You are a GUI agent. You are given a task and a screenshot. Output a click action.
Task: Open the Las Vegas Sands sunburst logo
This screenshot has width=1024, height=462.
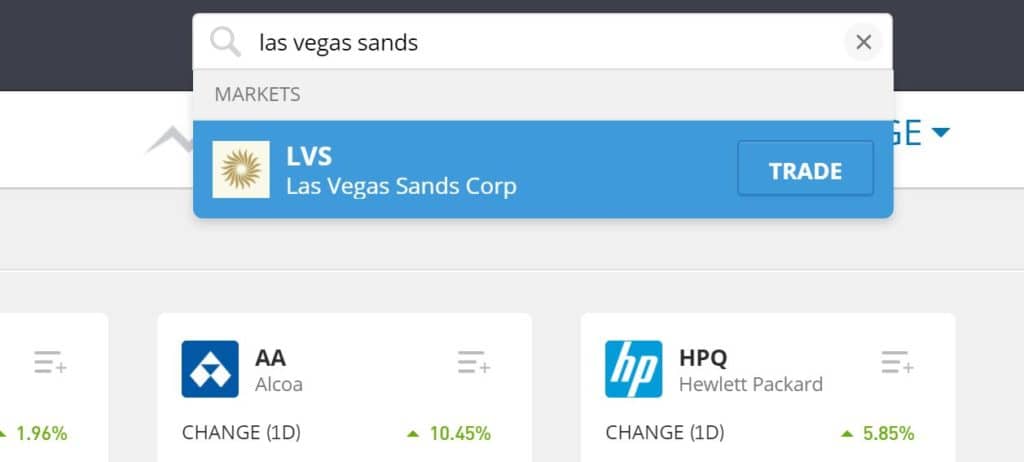[x=241, y=169]
